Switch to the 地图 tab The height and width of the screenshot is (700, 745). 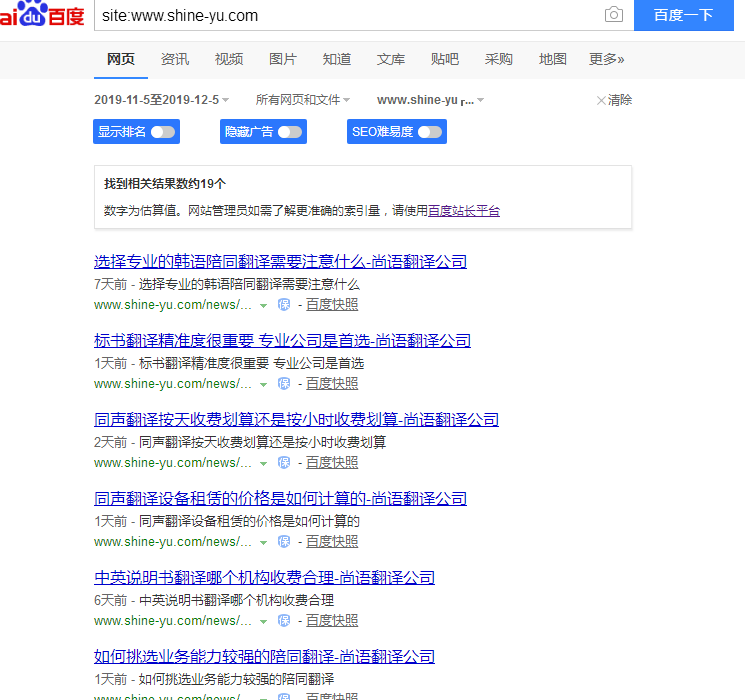click(553, 59)
